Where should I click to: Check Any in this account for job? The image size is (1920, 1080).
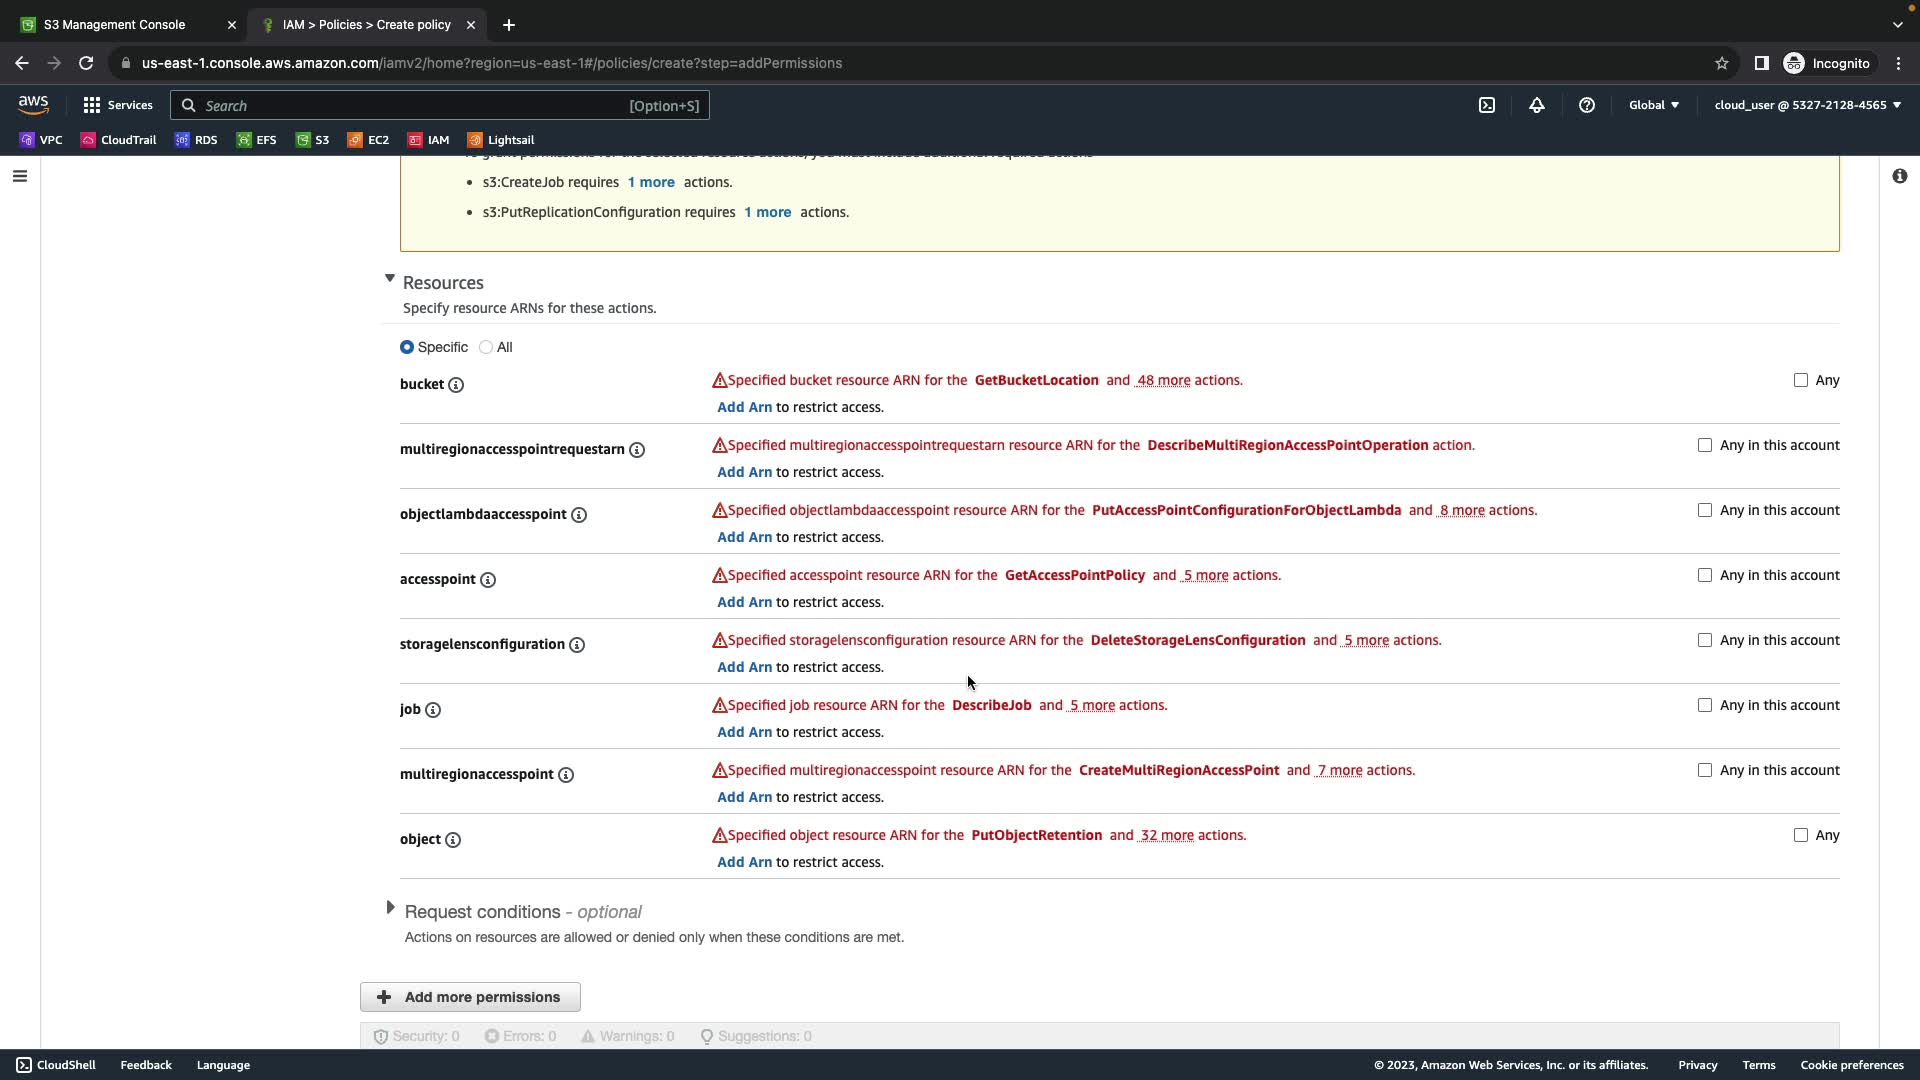pyautogui.click(x=1705, y=705)
